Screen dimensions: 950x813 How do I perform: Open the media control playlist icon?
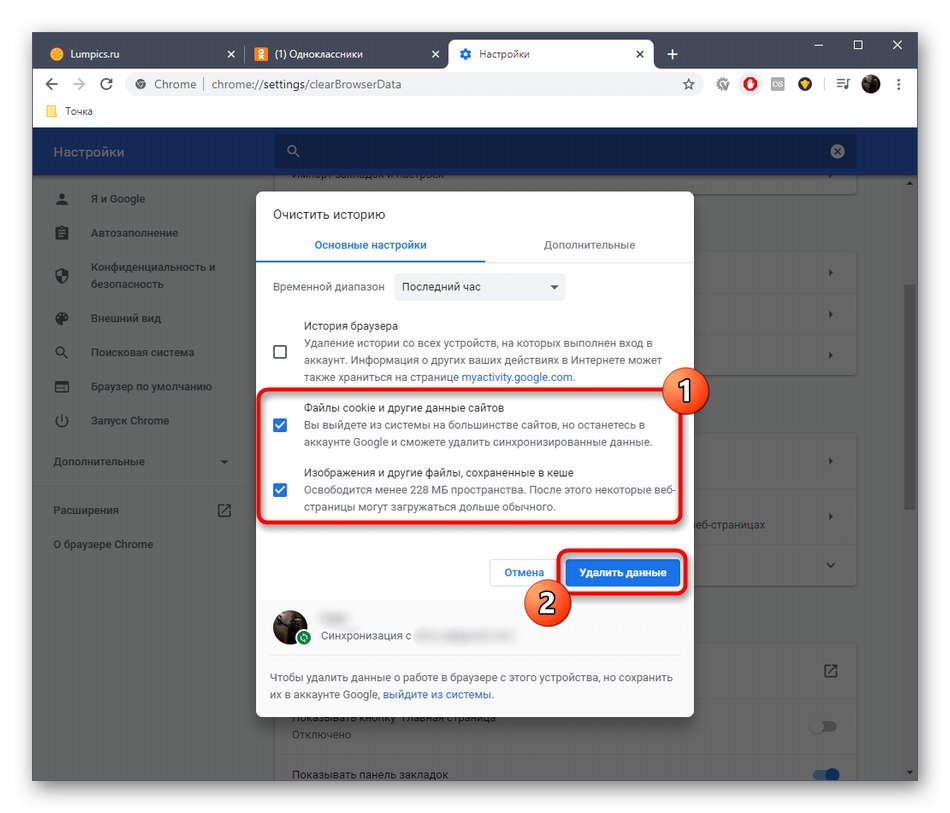[x=843, y=84]
